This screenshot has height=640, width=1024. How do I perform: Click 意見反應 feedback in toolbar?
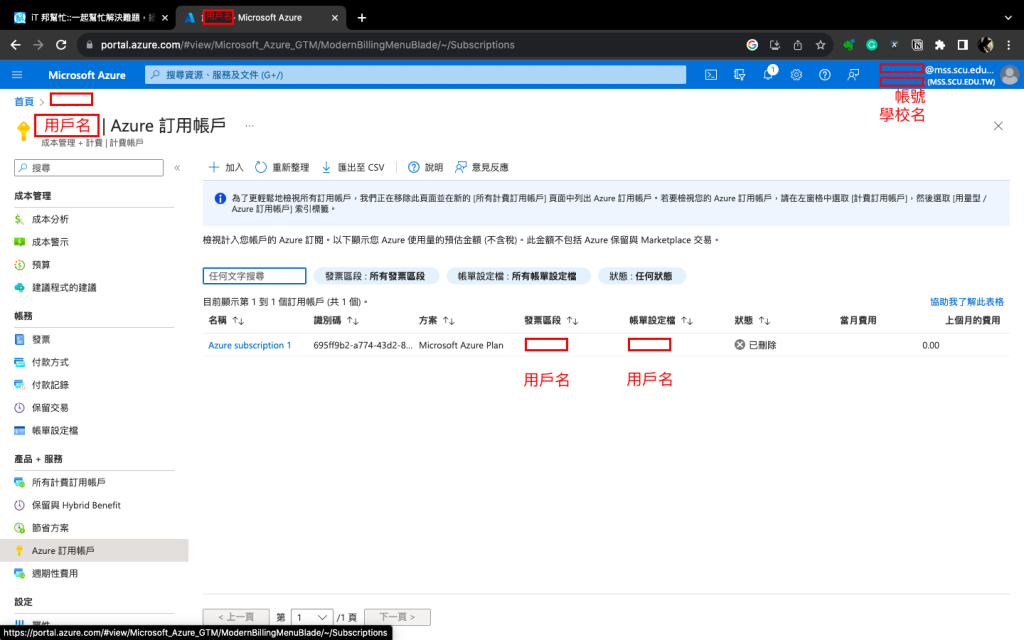tap(481, 168)
